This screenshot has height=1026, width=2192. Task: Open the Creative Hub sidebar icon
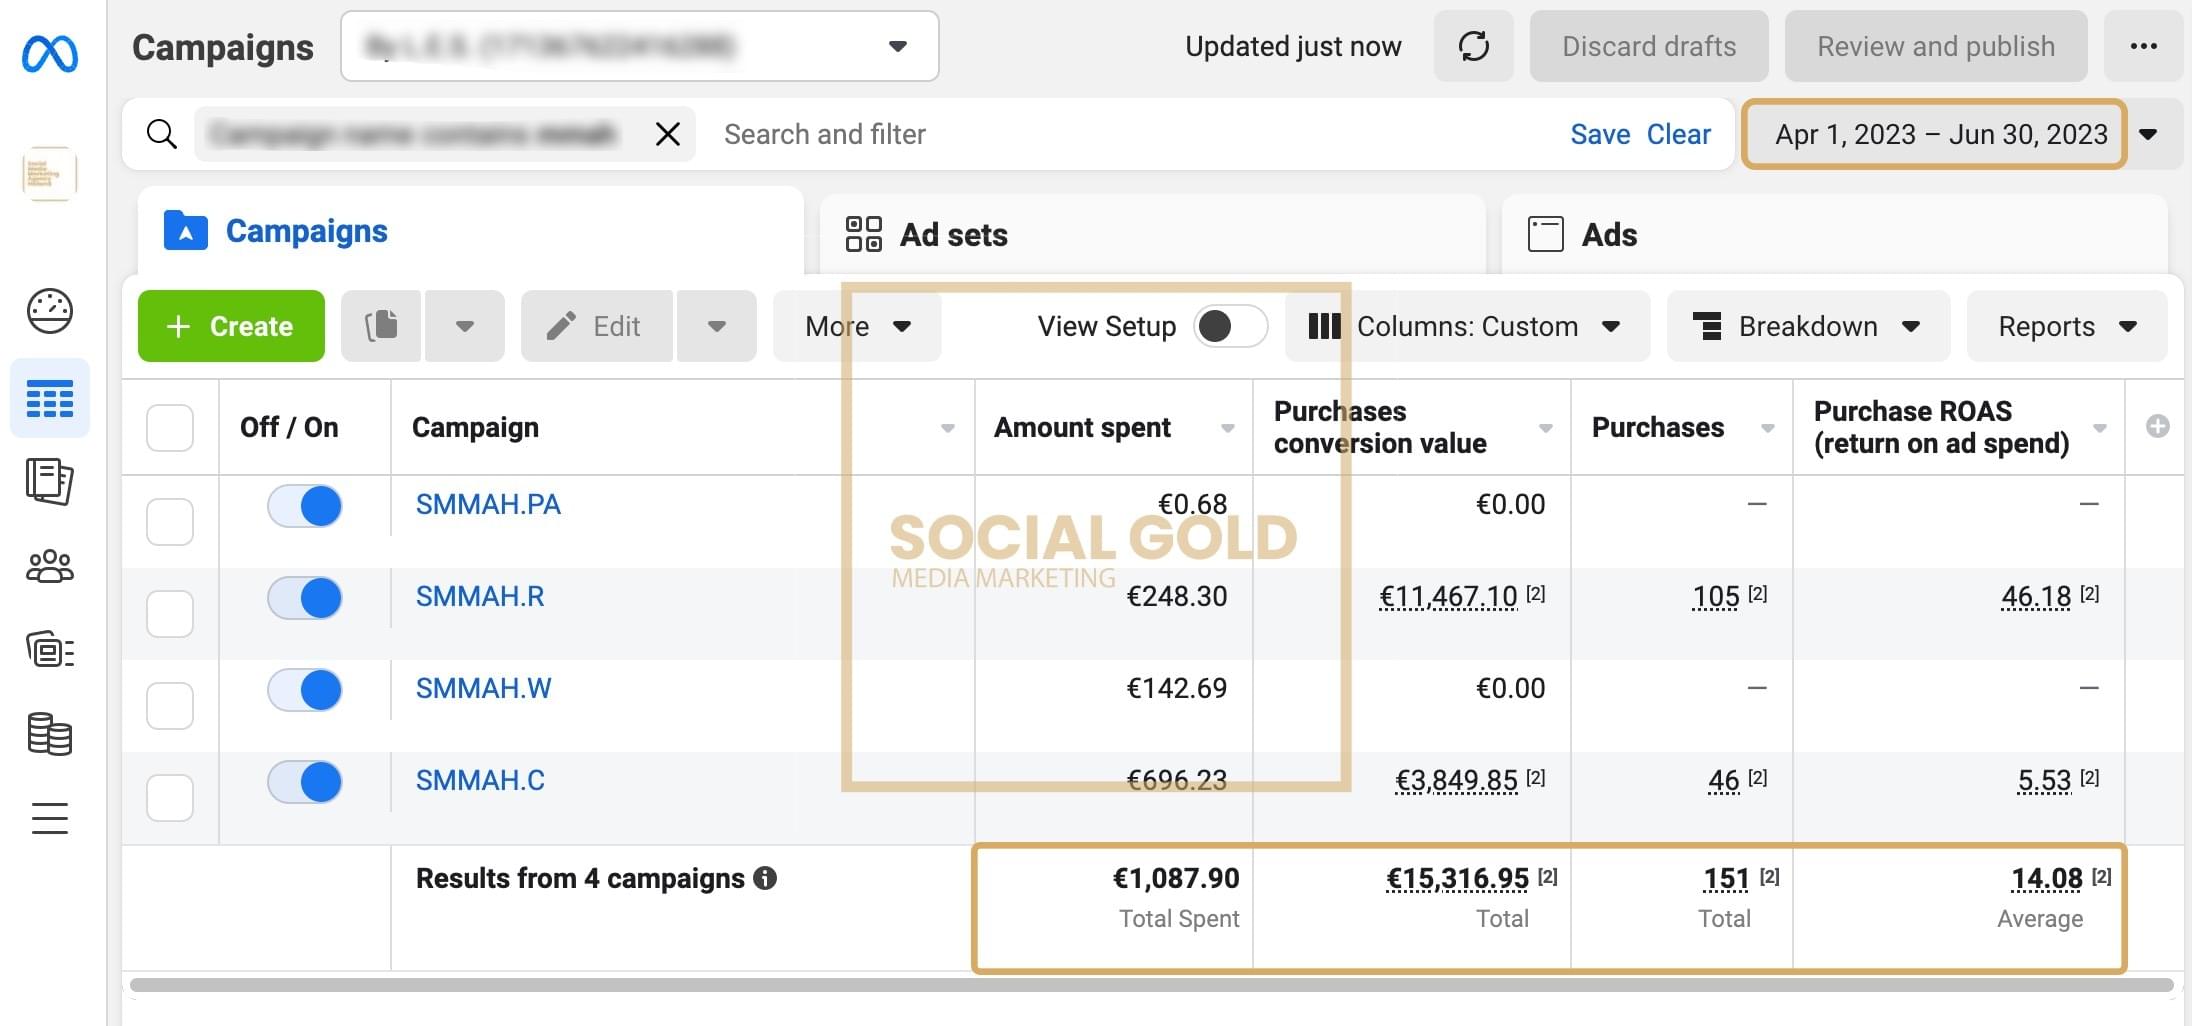pyautogui.click(x=50, y=651)
